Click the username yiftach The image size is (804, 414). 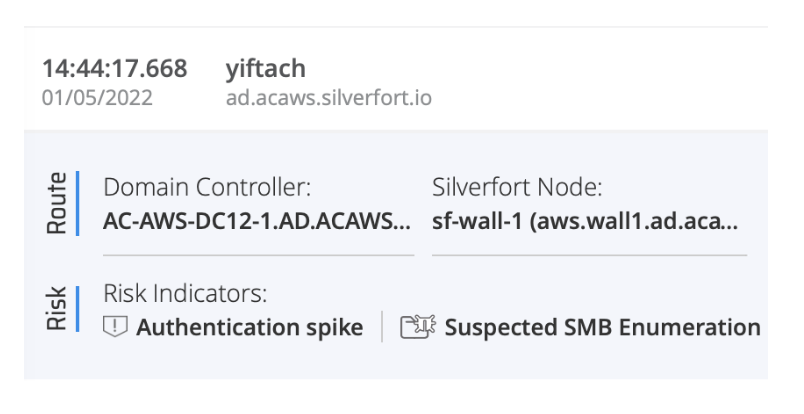pyautogui.click(x=266, y=69)
